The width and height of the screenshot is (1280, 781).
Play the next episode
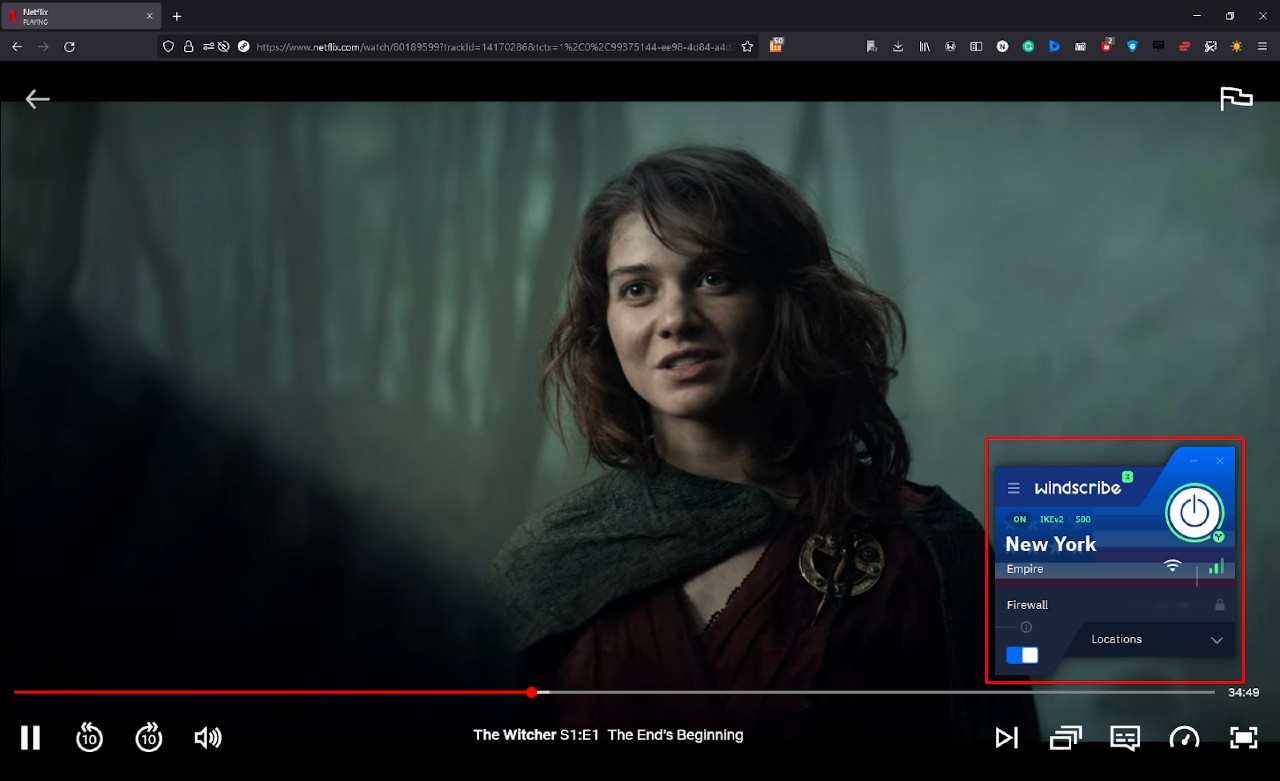1006,738
